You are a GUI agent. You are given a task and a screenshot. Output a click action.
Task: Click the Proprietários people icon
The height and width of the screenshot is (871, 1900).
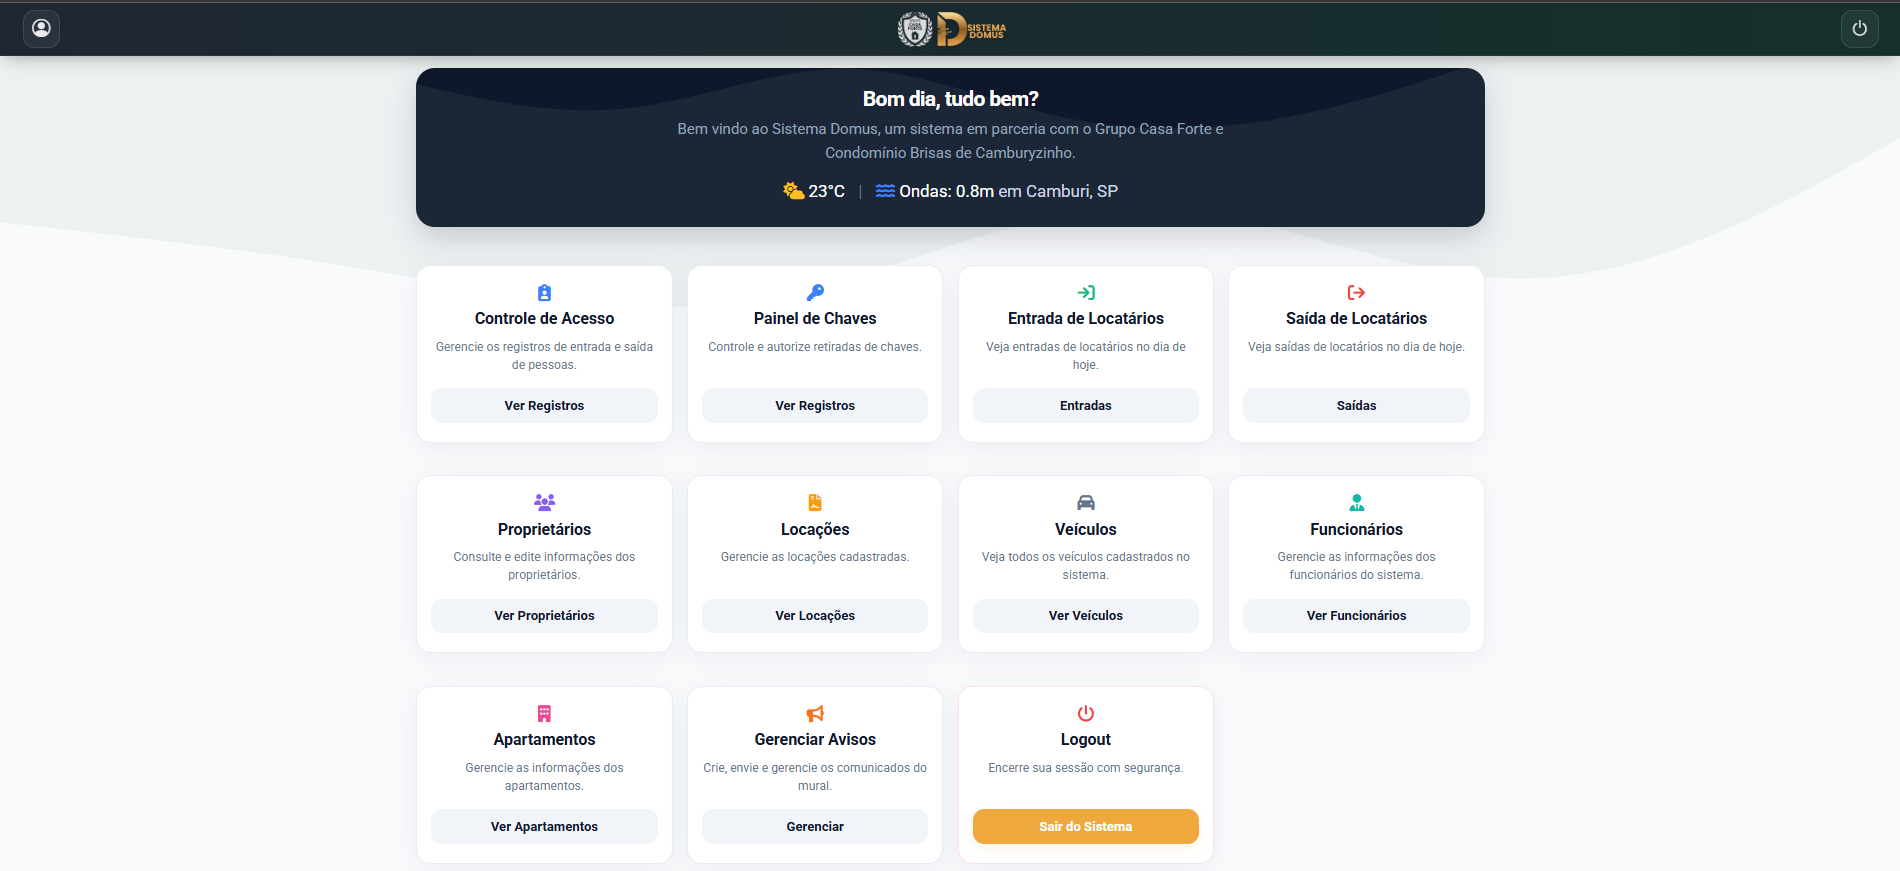pos(544,503)
